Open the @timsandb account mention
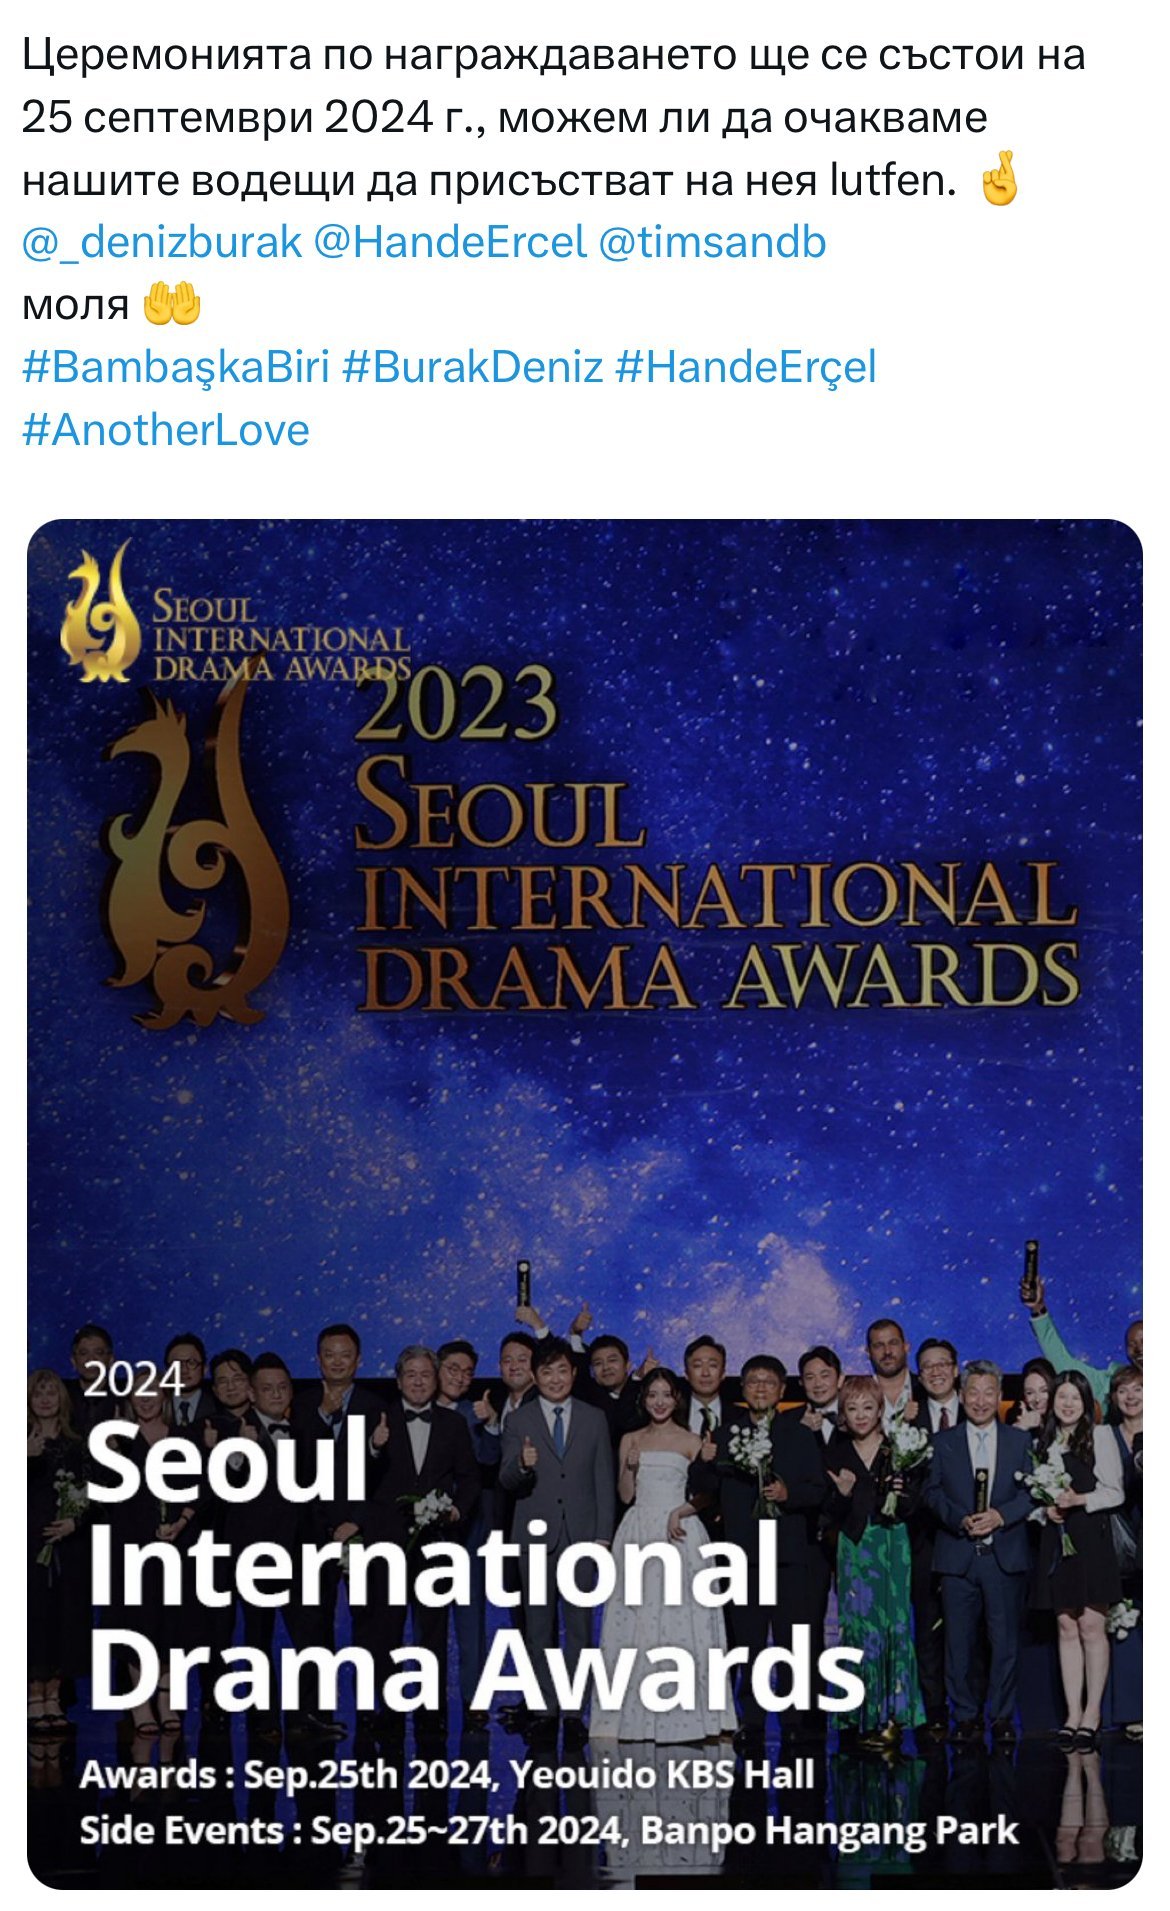 tap(711, 243)
